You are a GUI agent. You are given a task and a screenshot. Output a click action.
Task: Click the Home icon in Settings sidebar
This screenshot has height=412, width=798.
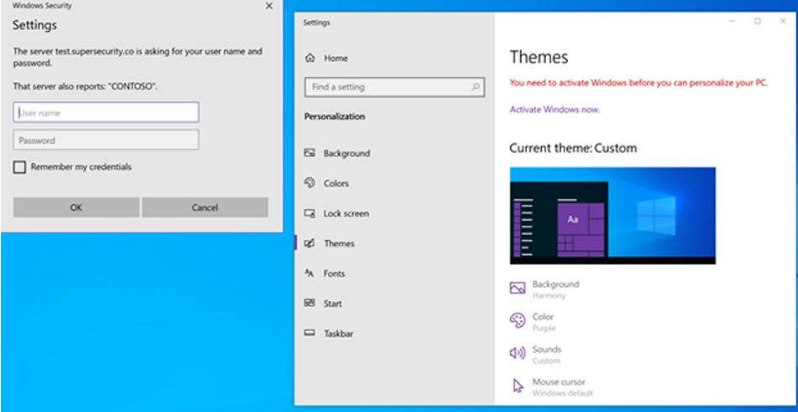coord(310,59)
